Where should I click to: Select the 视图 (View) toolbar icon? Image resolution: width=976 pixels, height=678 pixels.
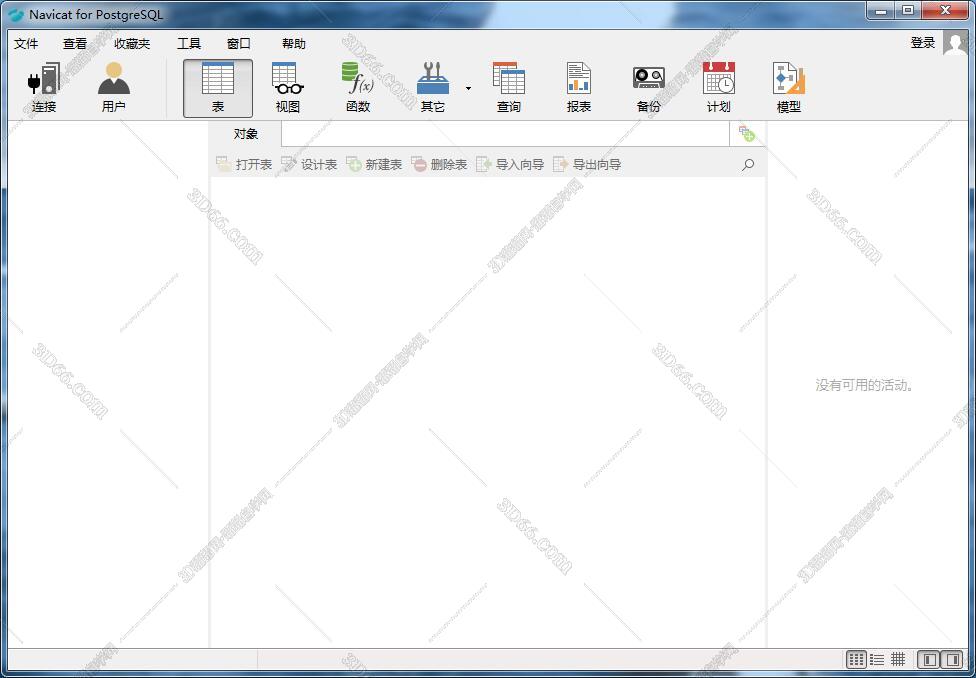(288, 87)
